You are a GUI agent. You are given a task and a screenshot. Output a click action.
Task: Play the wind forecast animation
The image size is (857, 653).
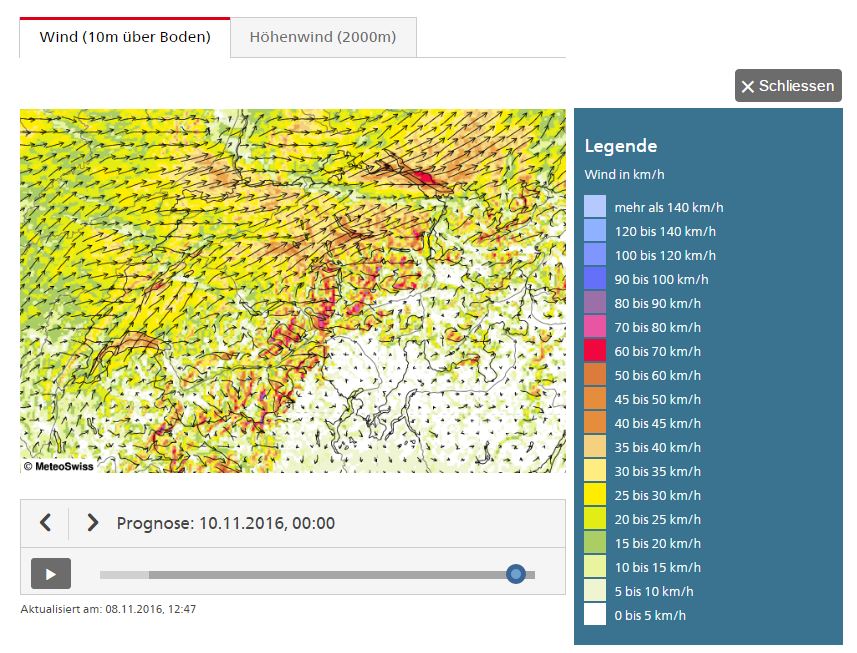click(x=51, y=574)
